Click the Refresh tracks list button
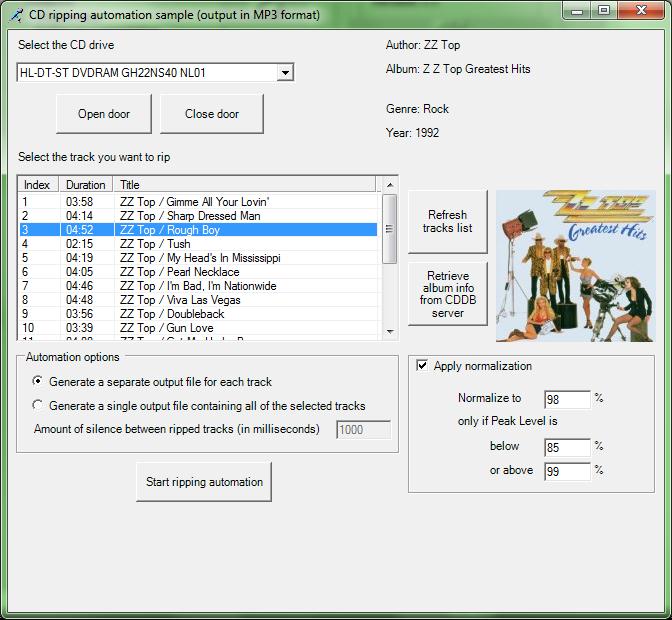The image size is (672, 620). tap(447, 222)
